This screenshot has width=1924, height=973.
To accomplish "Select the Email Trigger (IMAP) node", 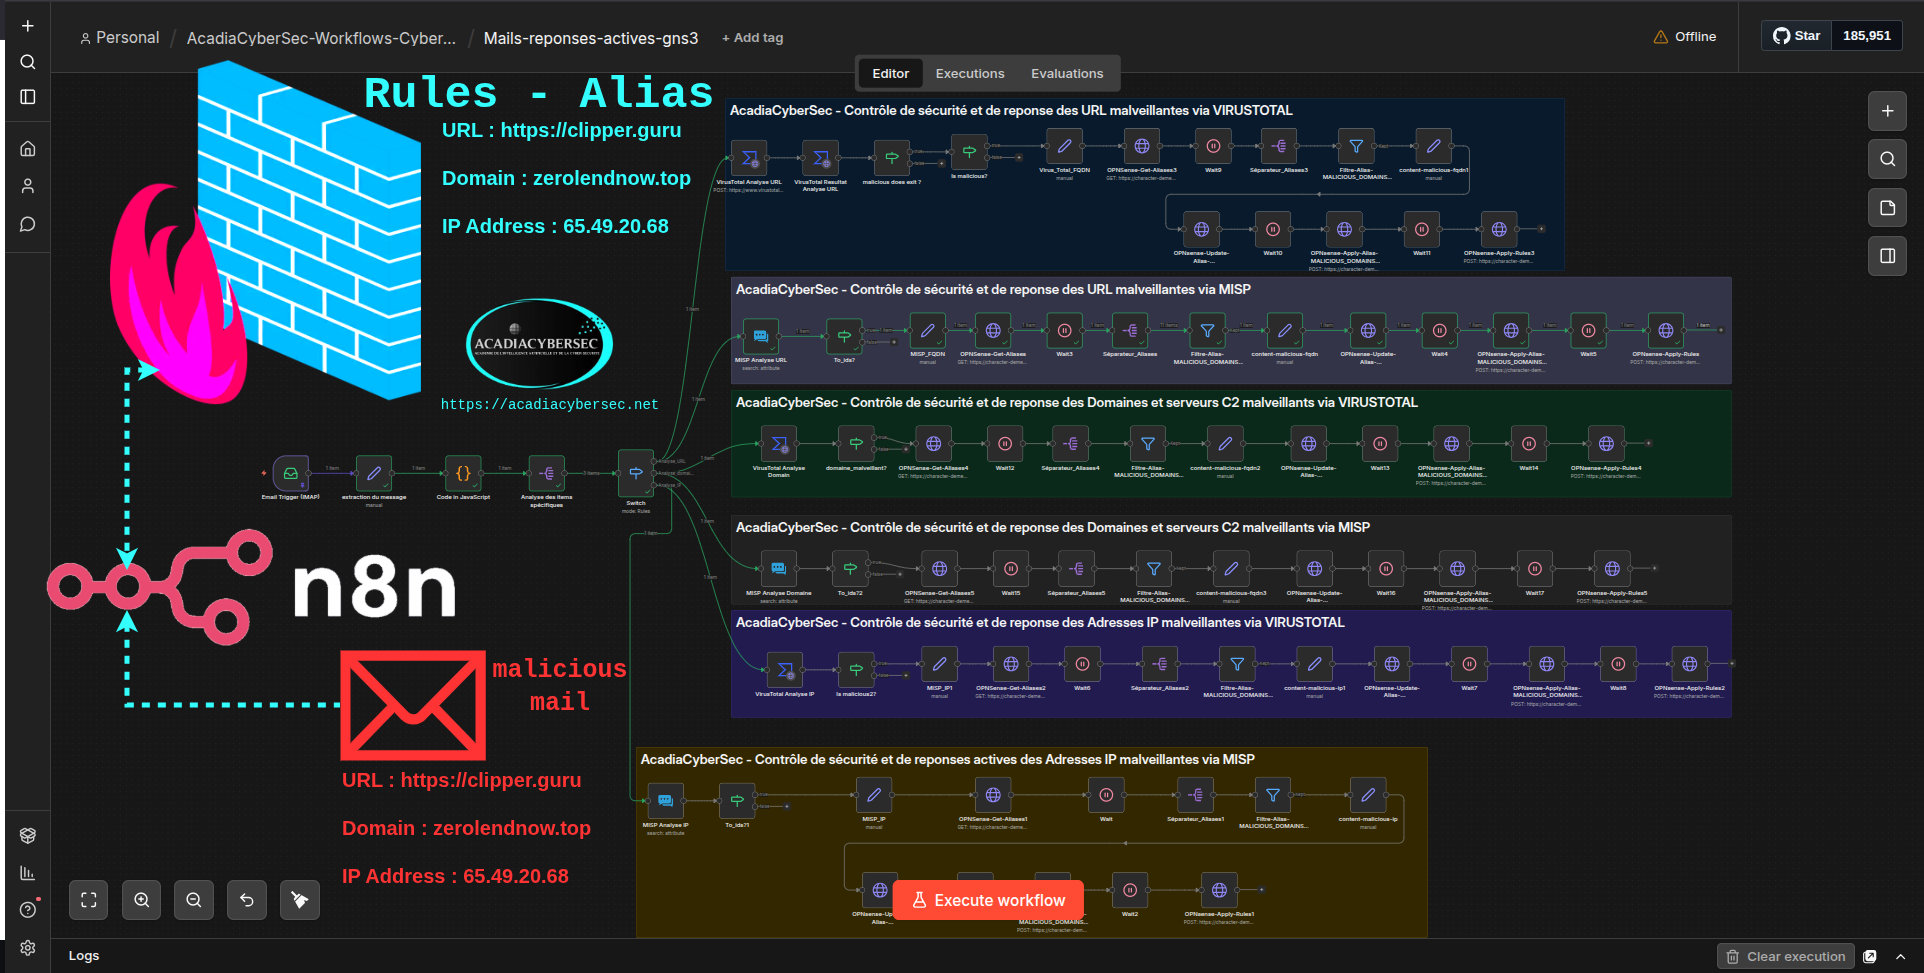I will [291, 473].
